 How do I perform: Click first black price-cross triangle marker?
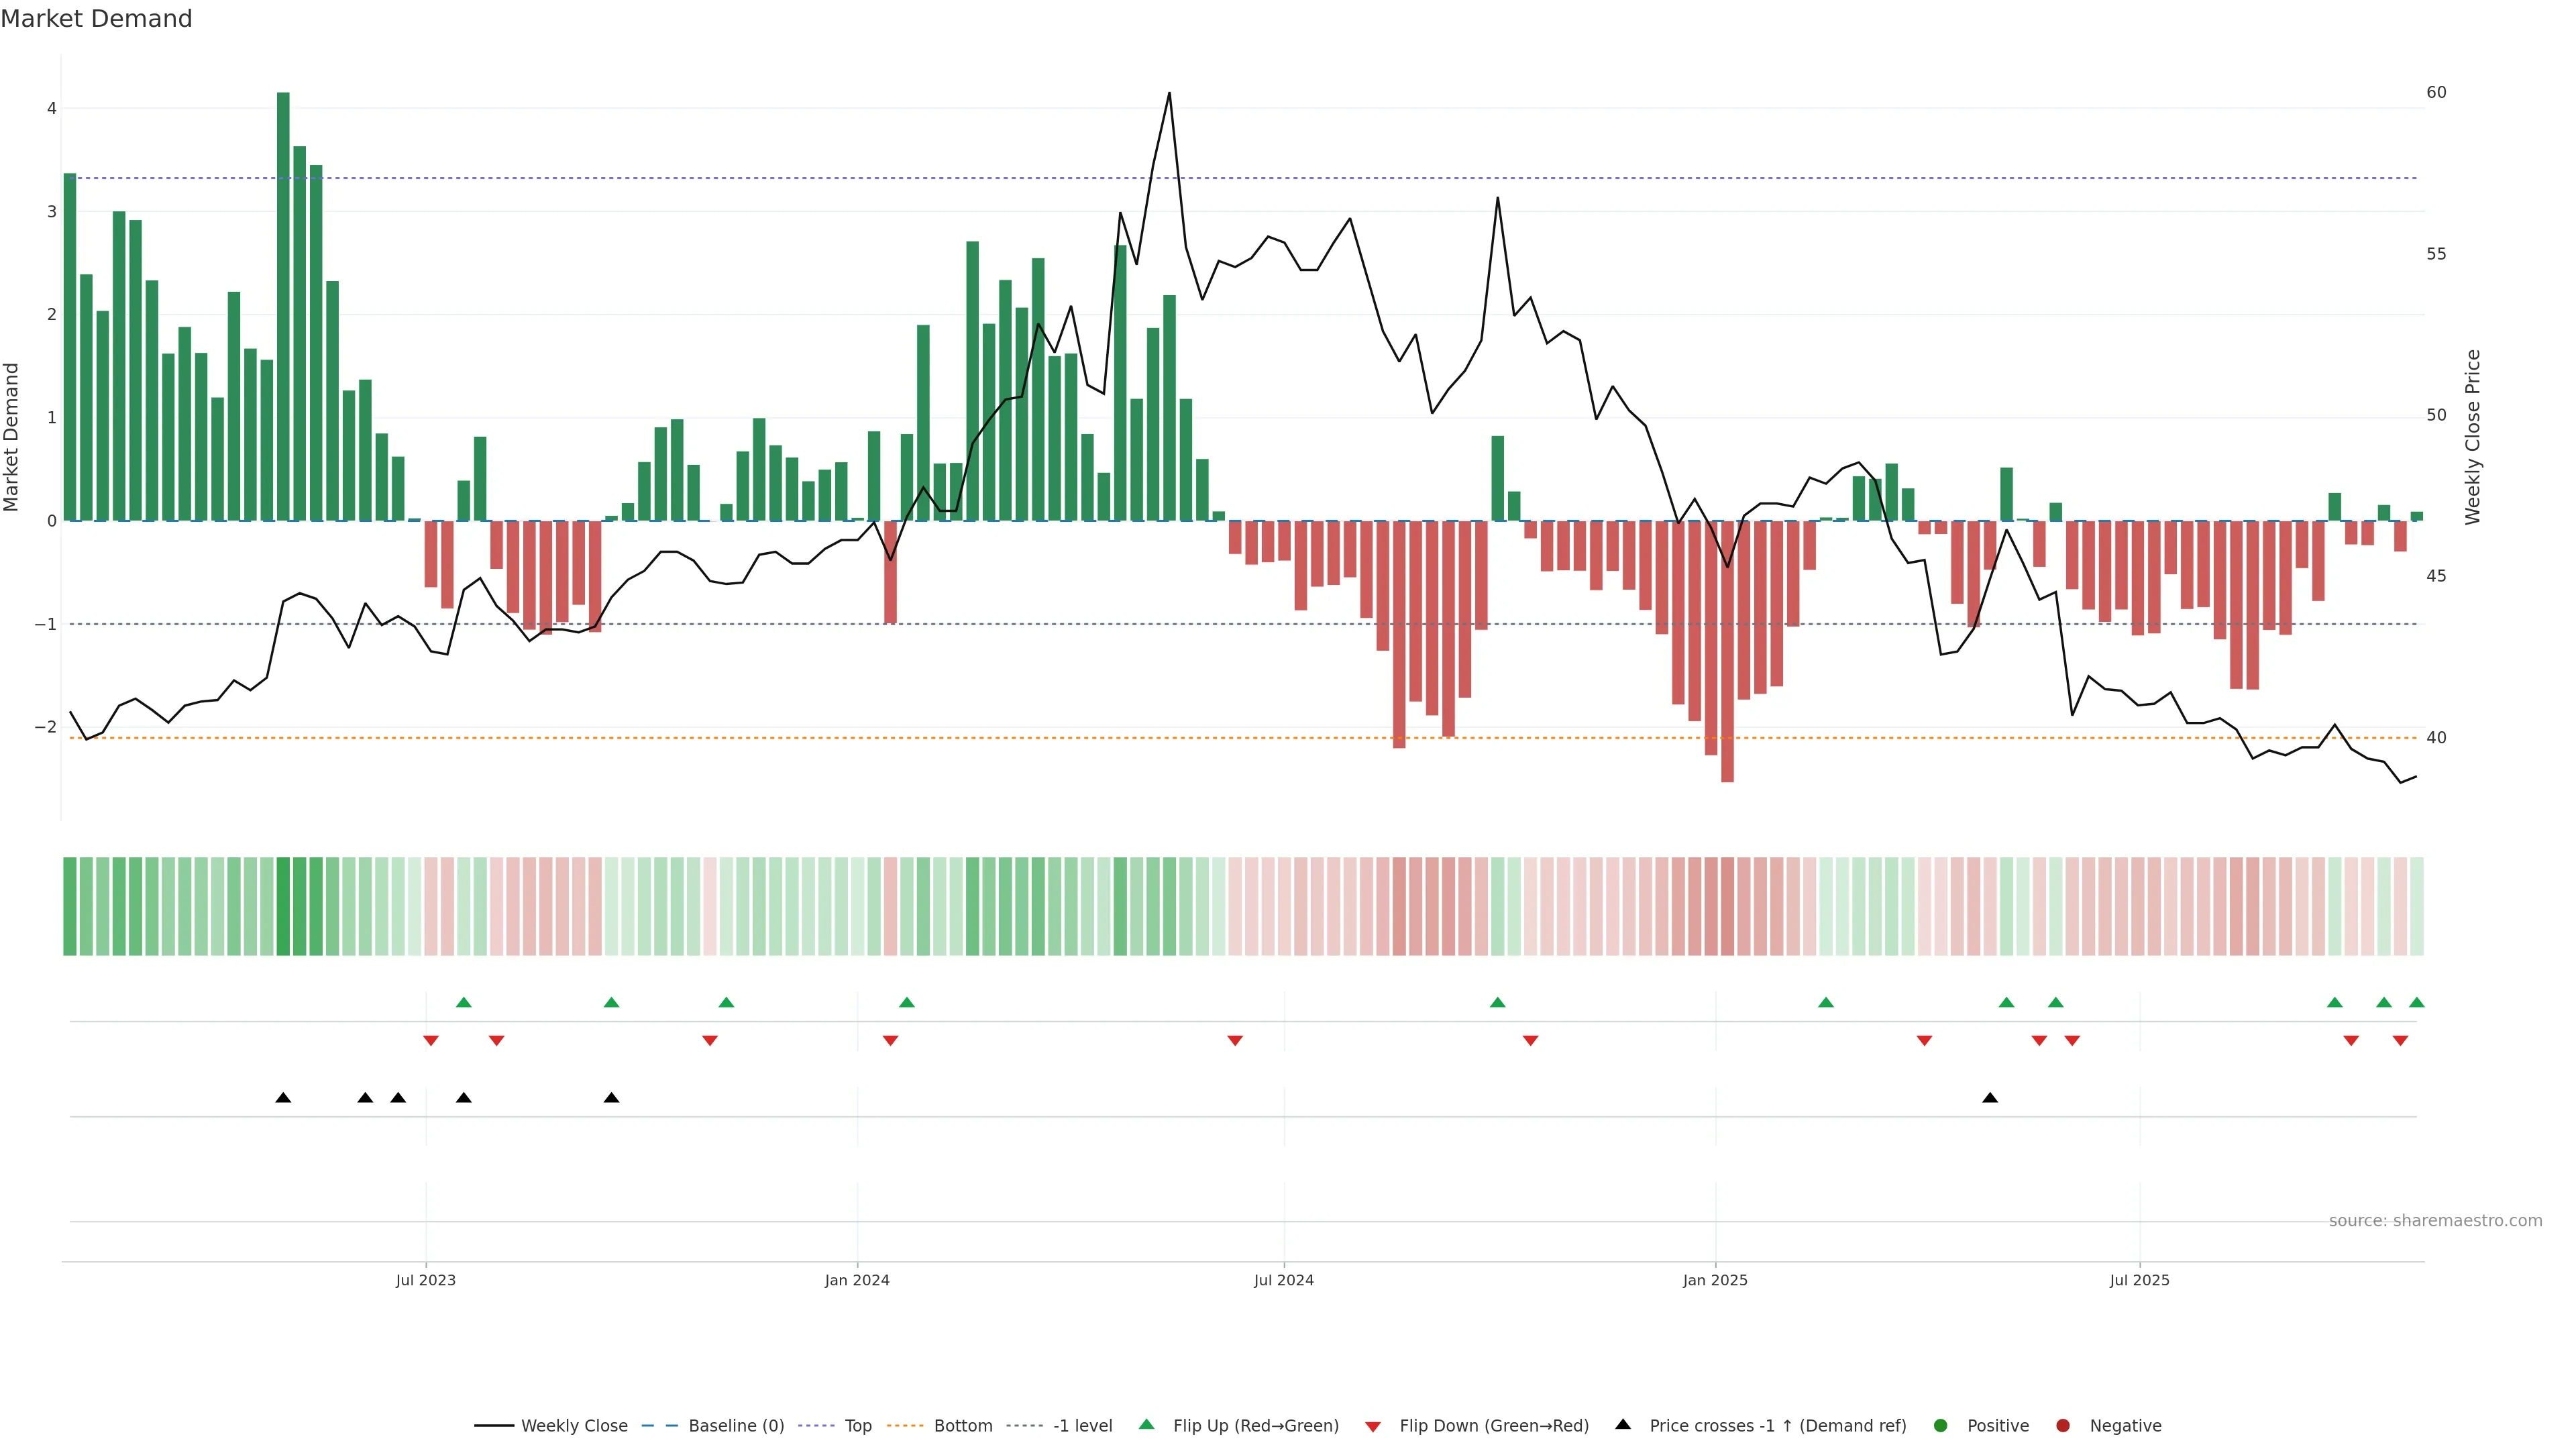coord(283,1098)
